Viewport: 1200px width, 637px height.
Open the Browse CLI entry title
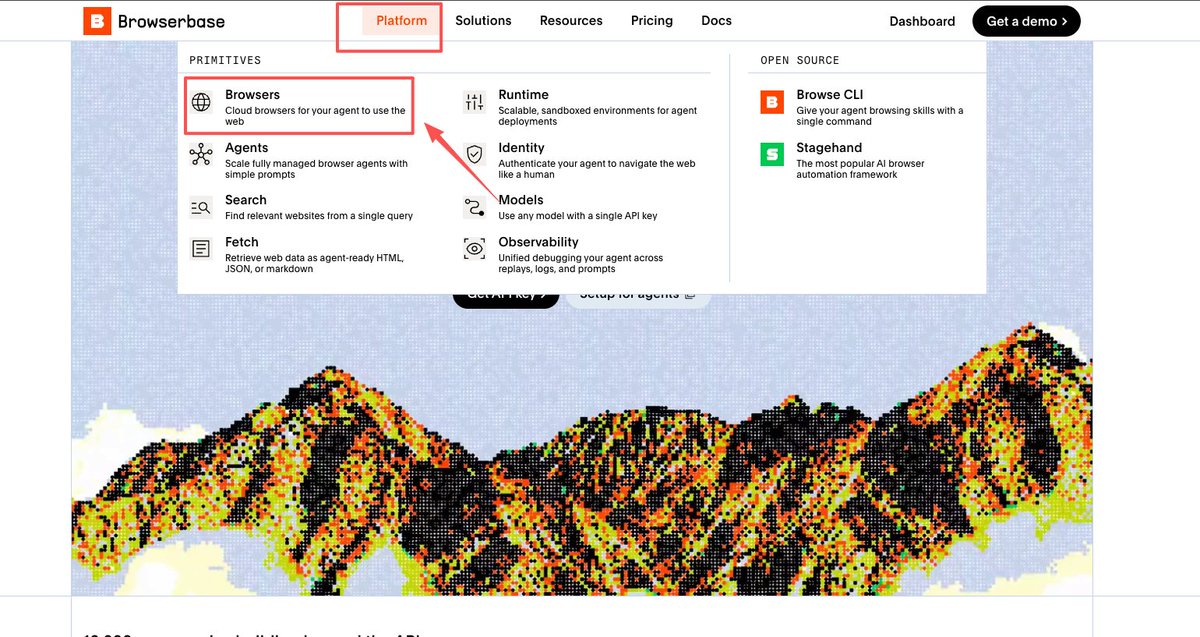829,95
